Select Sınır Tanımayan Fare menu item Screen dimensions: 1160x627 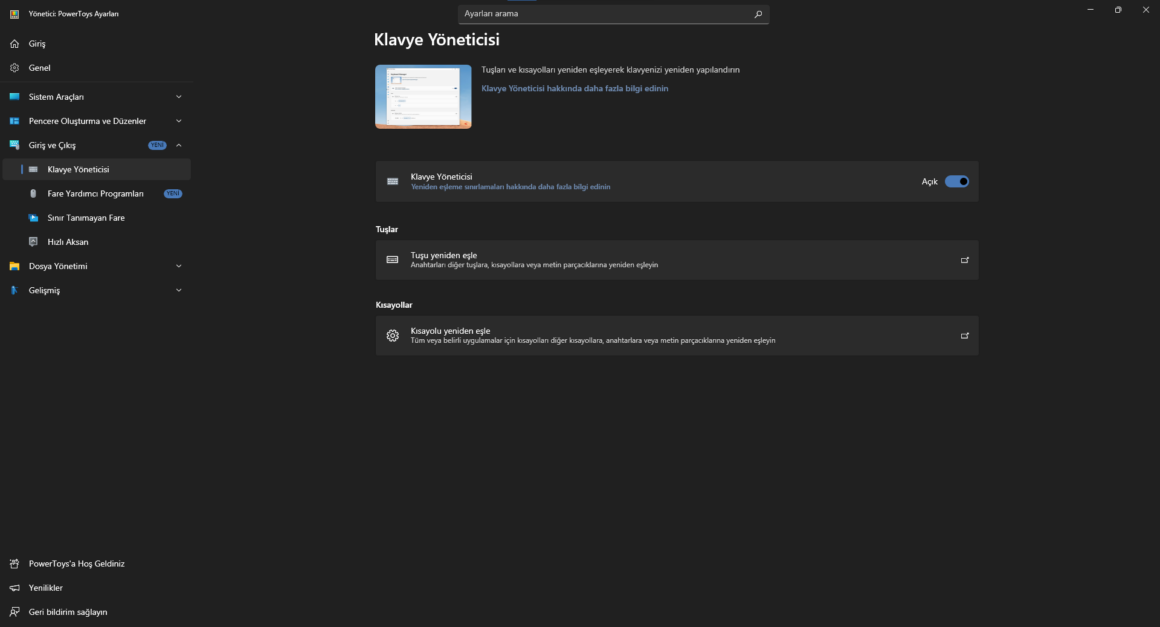[86, 218]
